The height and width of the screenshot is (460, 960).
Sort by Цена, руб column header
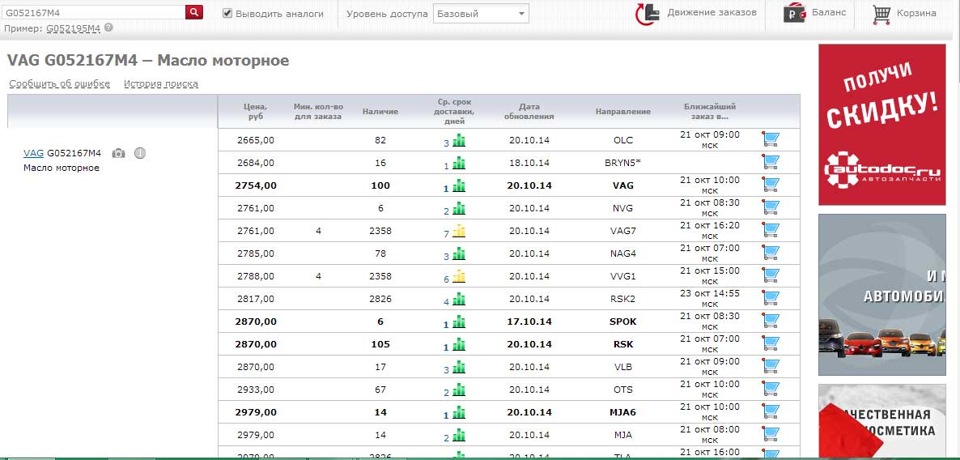pyautogui.click(x=255, y=111)
